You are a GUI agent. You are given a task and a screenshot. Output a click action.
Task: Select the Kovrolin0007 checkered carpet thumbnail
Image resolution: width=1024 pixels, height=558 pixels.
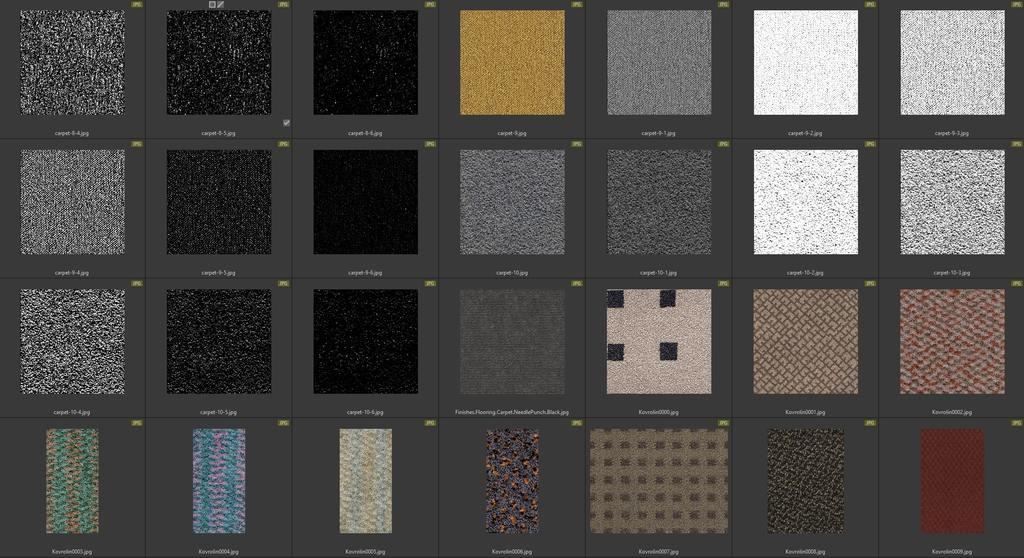[x=658, y=481]
